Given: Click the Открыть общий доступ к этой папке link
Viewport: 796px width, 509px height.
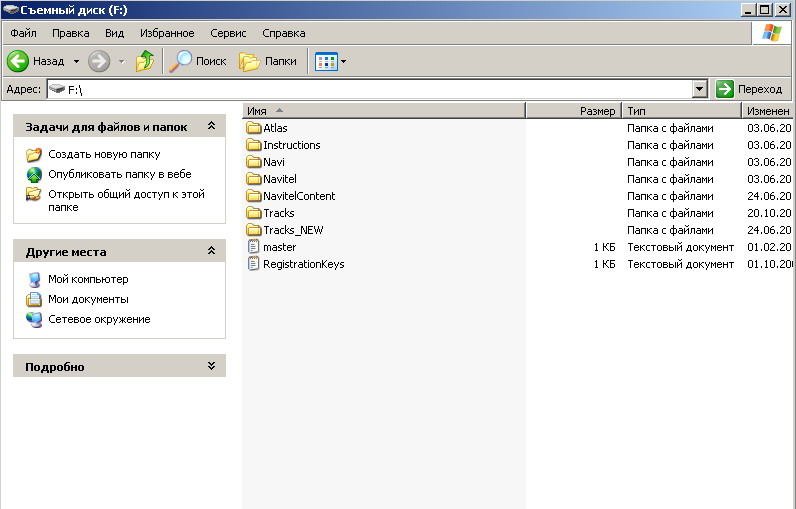Looking at the screenshot, I should [126, 200].
